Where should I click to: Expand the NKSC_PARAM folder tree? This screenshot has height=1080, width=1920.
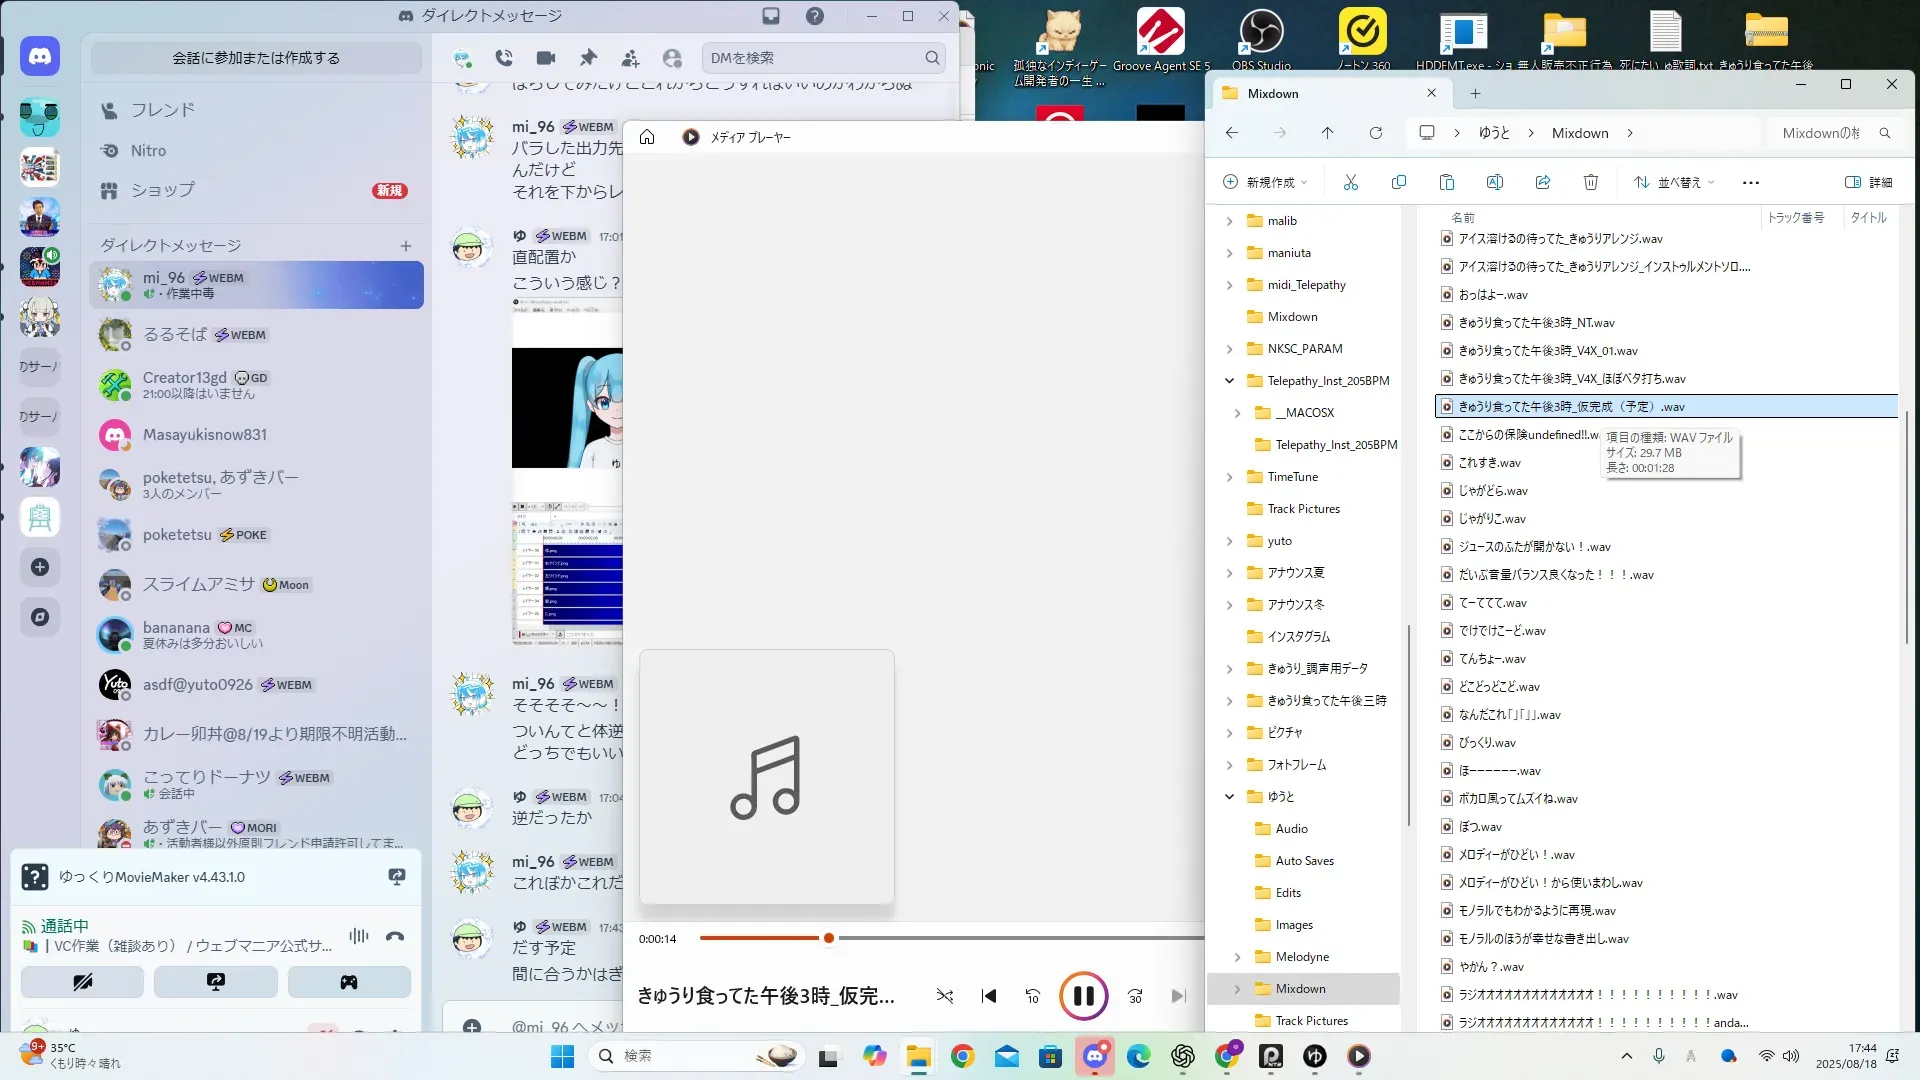(x=1229, y=349)
